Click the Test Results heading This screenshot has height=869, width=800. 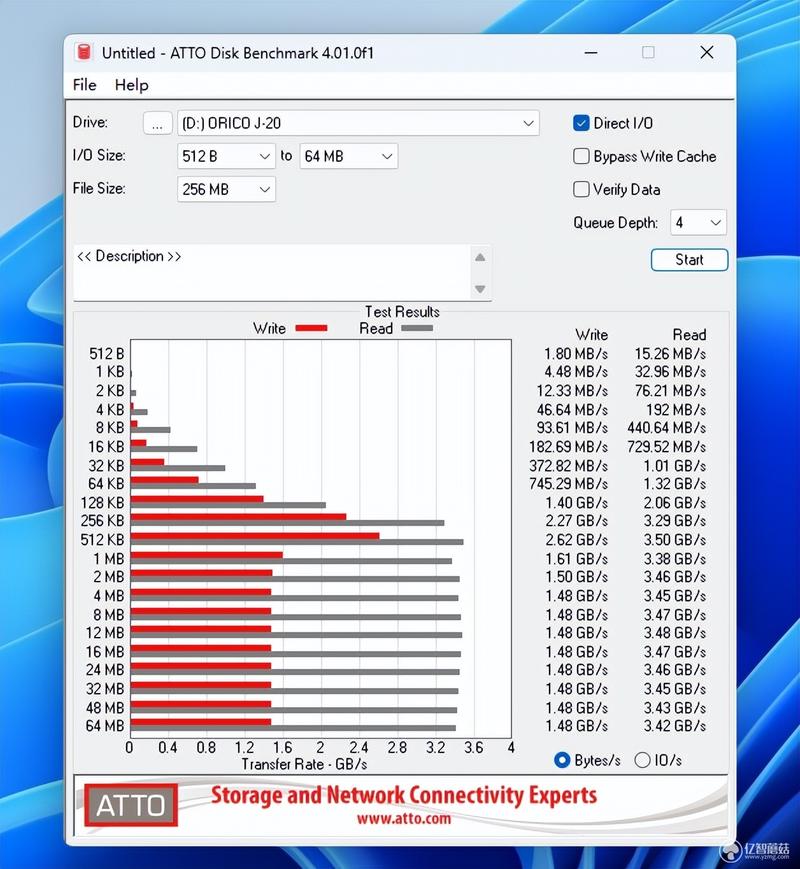click(x=402, y=311)
